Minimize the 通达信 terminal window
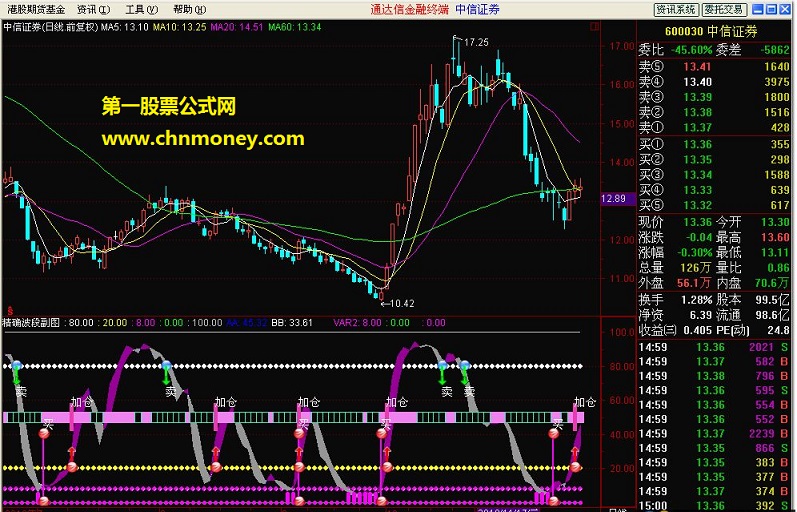797x512 pixels. (x=758, y=9)
